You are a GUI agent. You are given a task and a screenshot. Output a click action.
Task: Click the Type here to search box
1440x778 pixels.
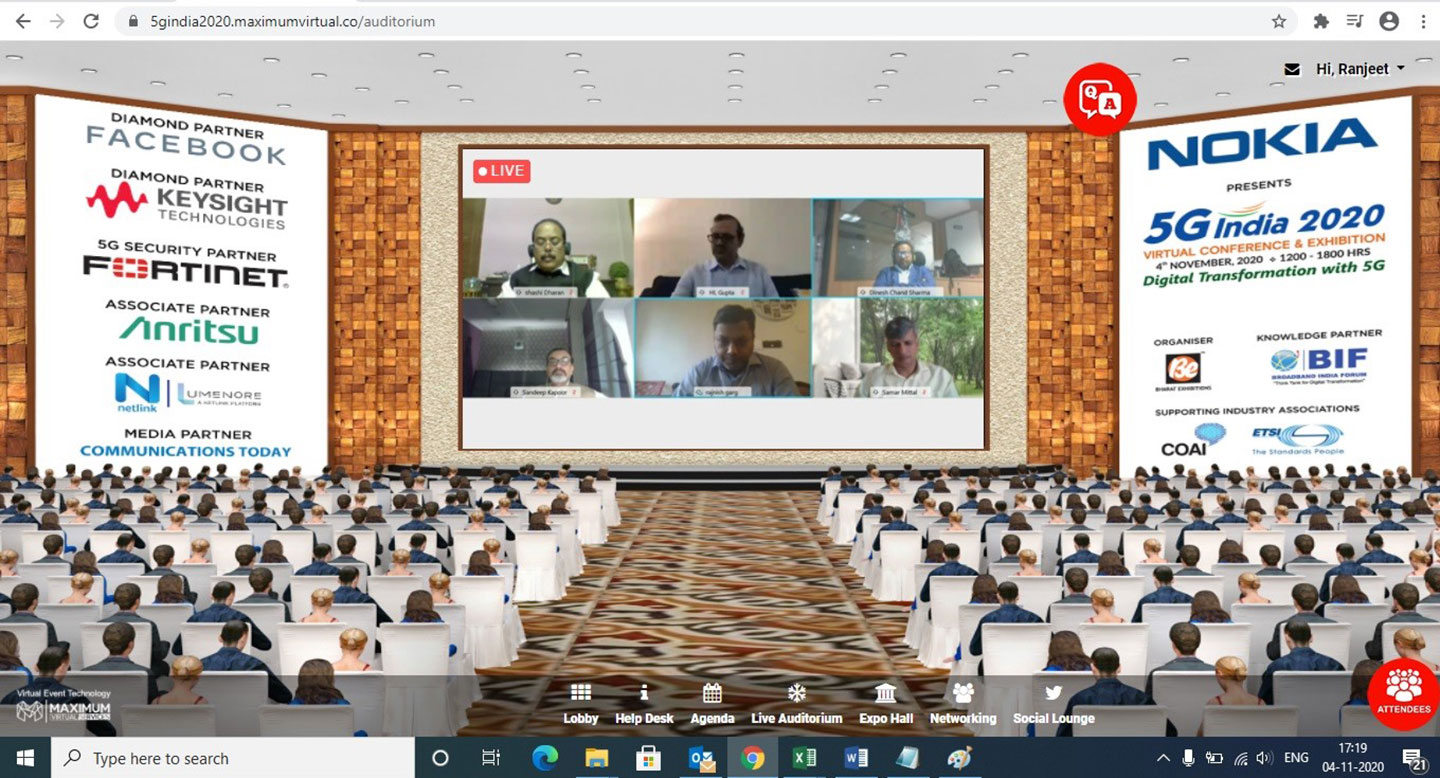232,758
